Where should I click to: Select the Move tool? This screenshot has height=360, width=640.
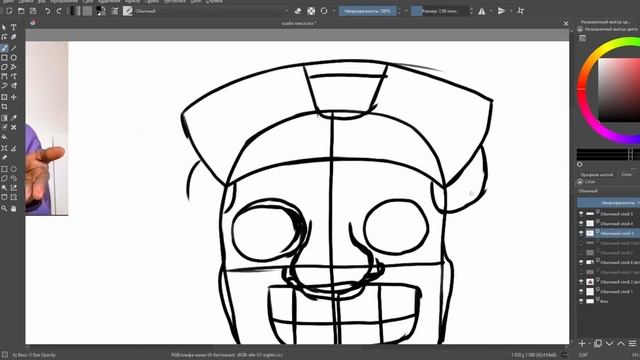13,97
